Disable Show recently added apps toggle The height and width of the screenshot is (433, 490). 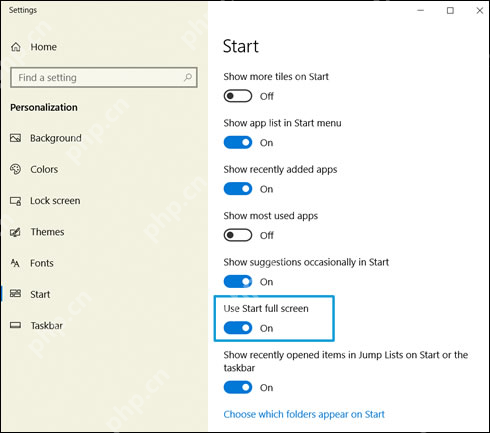(x=238, y=189)
